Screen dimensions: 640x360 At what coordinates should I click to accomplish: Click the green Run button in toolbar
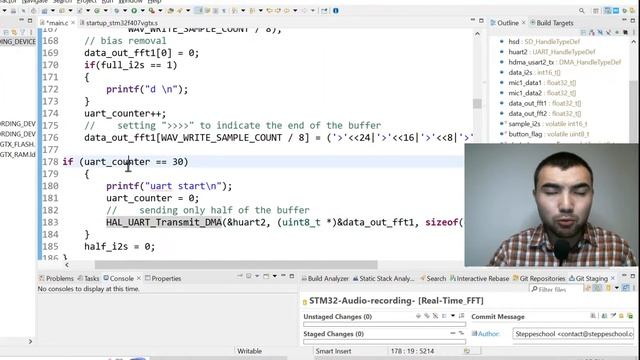(134, 11)
